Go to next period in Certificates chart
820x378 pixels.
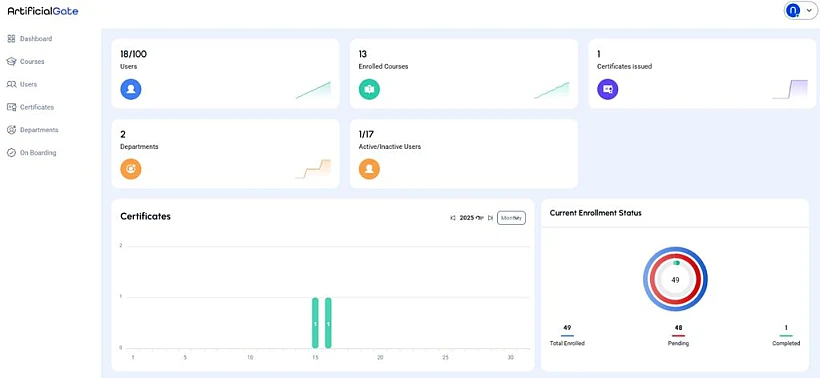pos(490,218)
